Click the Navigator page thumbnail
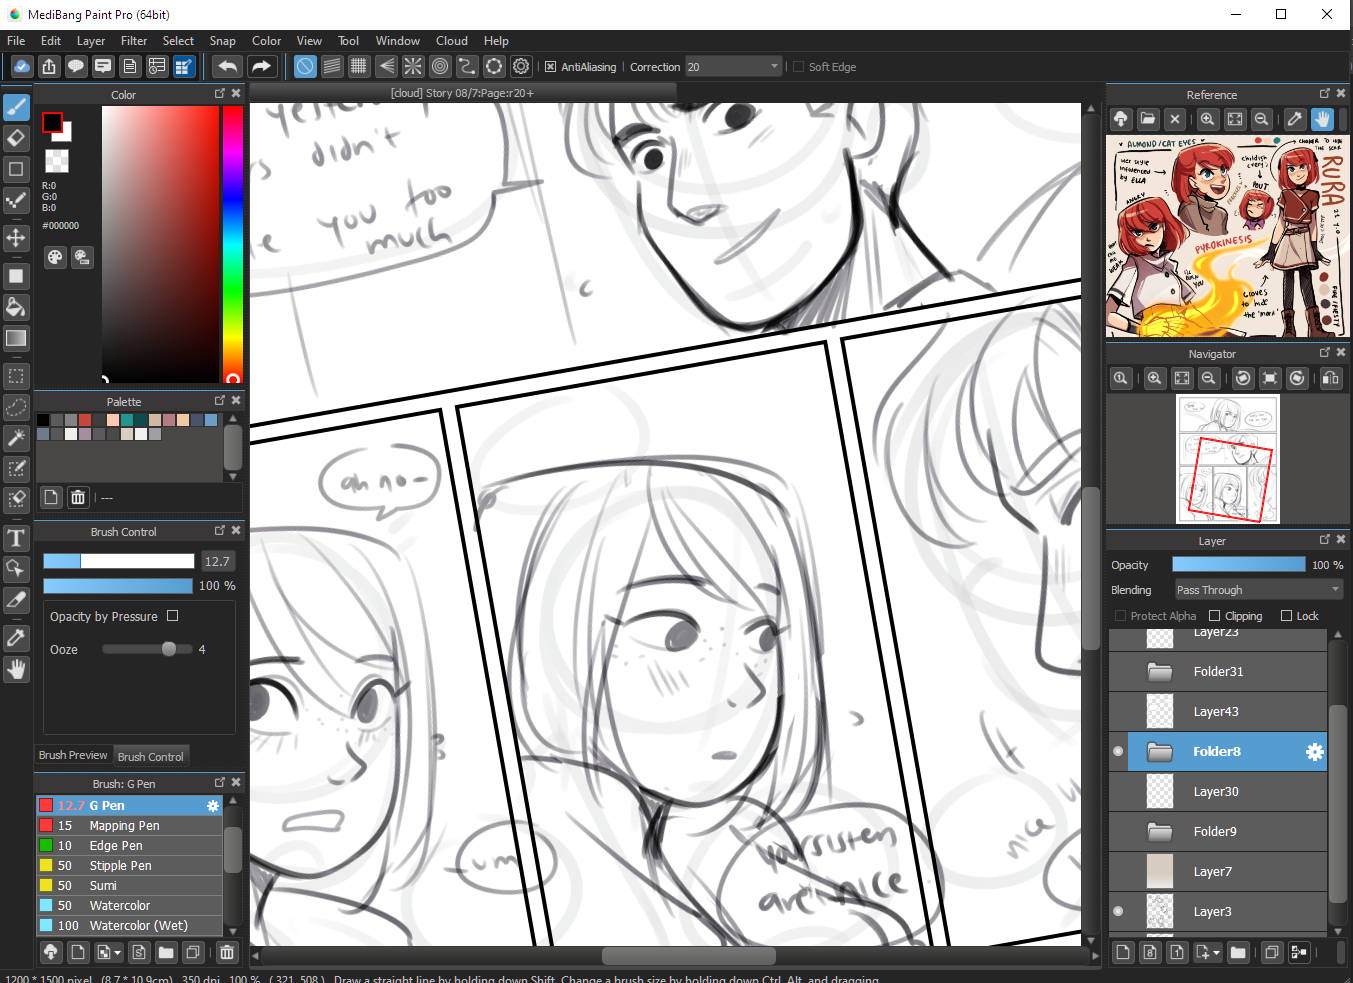 click(1228, 459)
